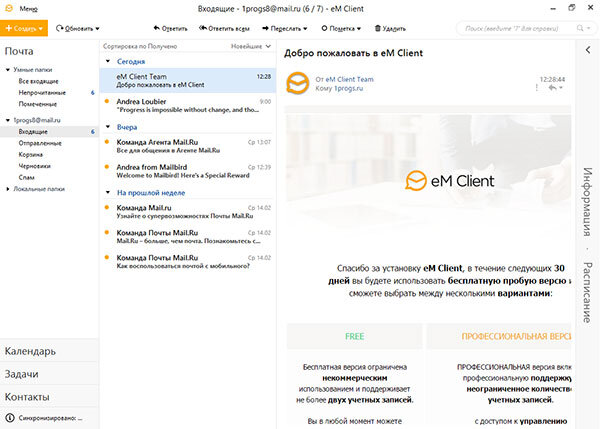Image resolution: width=600 pixels, height=429 pixels.
Task: Switch to the Календарь section
Action: pos(49,351)
